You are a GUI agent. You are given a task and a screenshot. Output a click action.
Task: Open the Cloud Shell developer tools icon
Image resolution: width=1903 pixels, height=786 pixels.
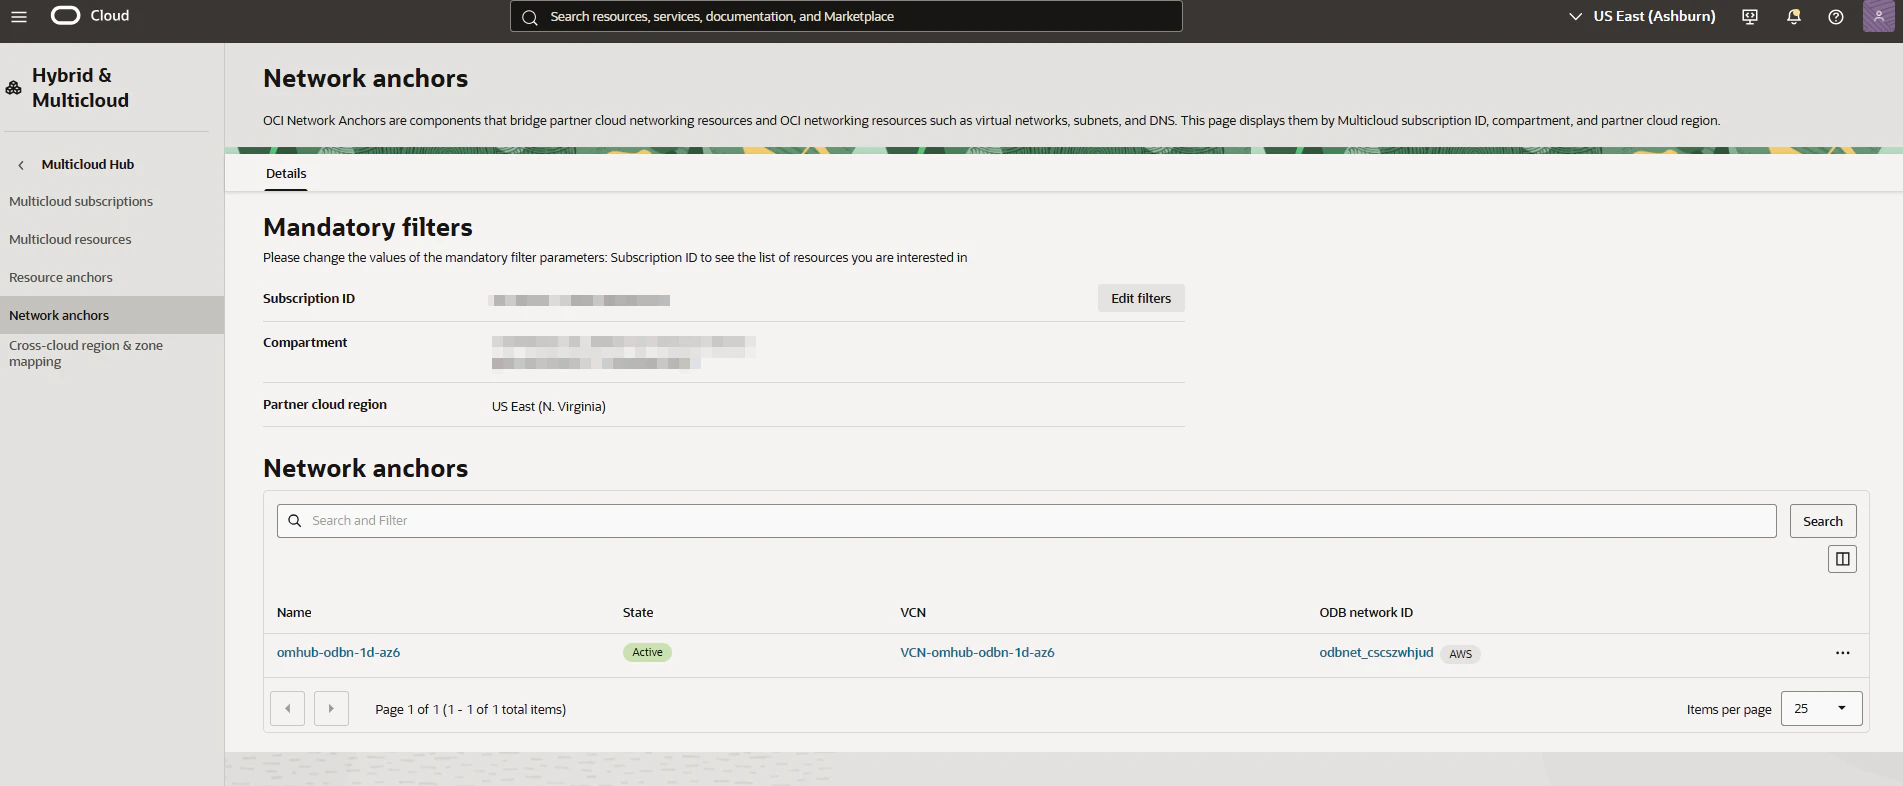click(1750, 16)
